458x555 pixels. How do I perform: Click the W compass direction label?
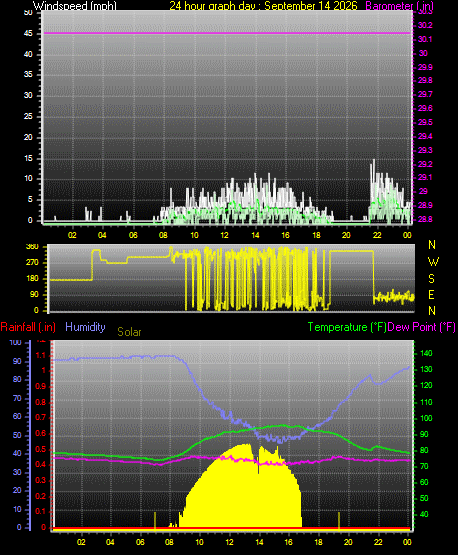pyautogui.click(x=433, y=262)
